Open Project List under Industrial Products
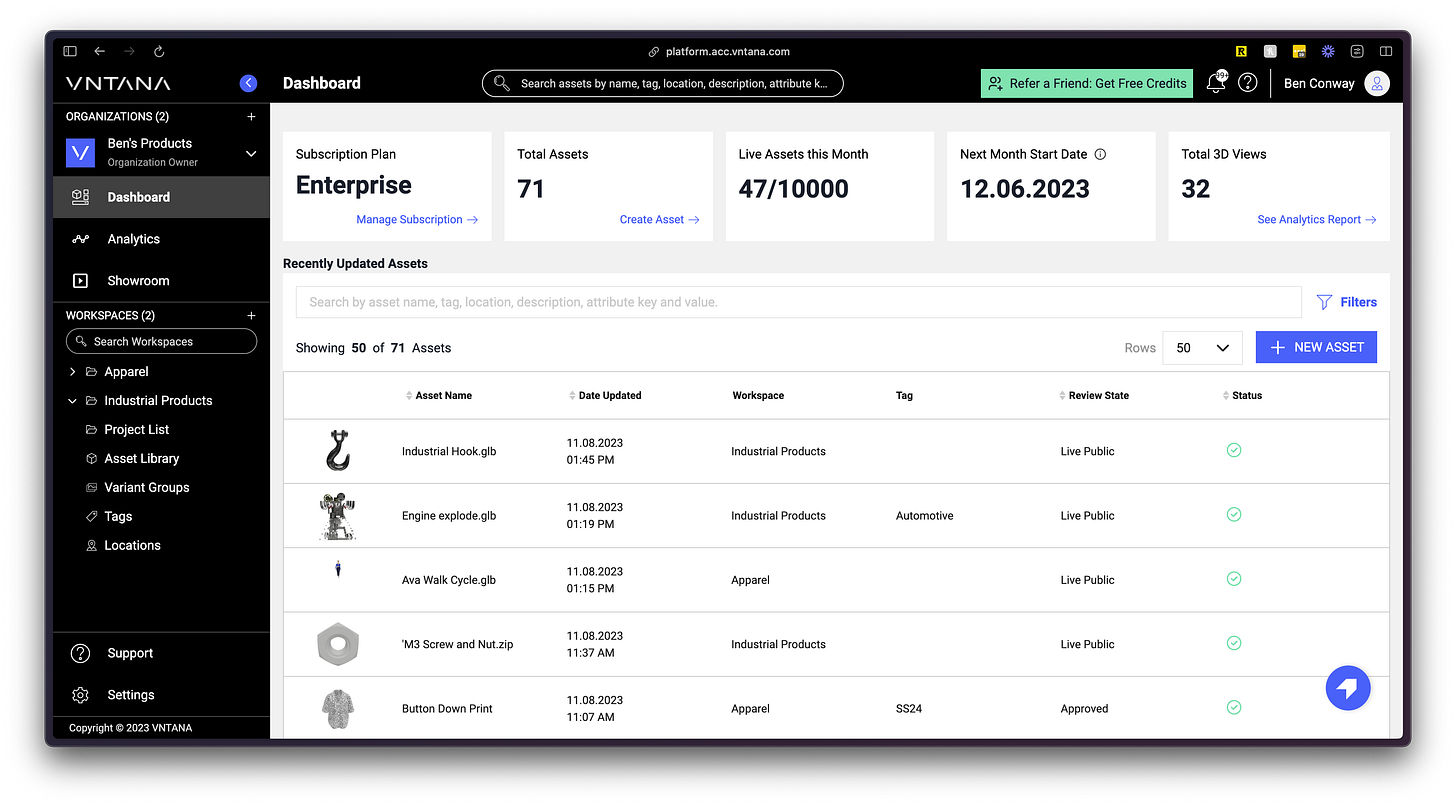1456x806 pixels. tap(136, 430)
